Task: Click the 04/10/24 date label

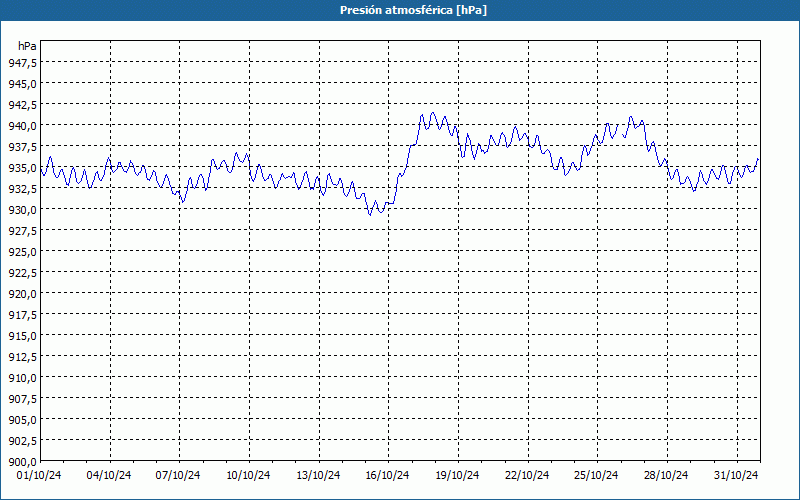Action: coord(109,475)
